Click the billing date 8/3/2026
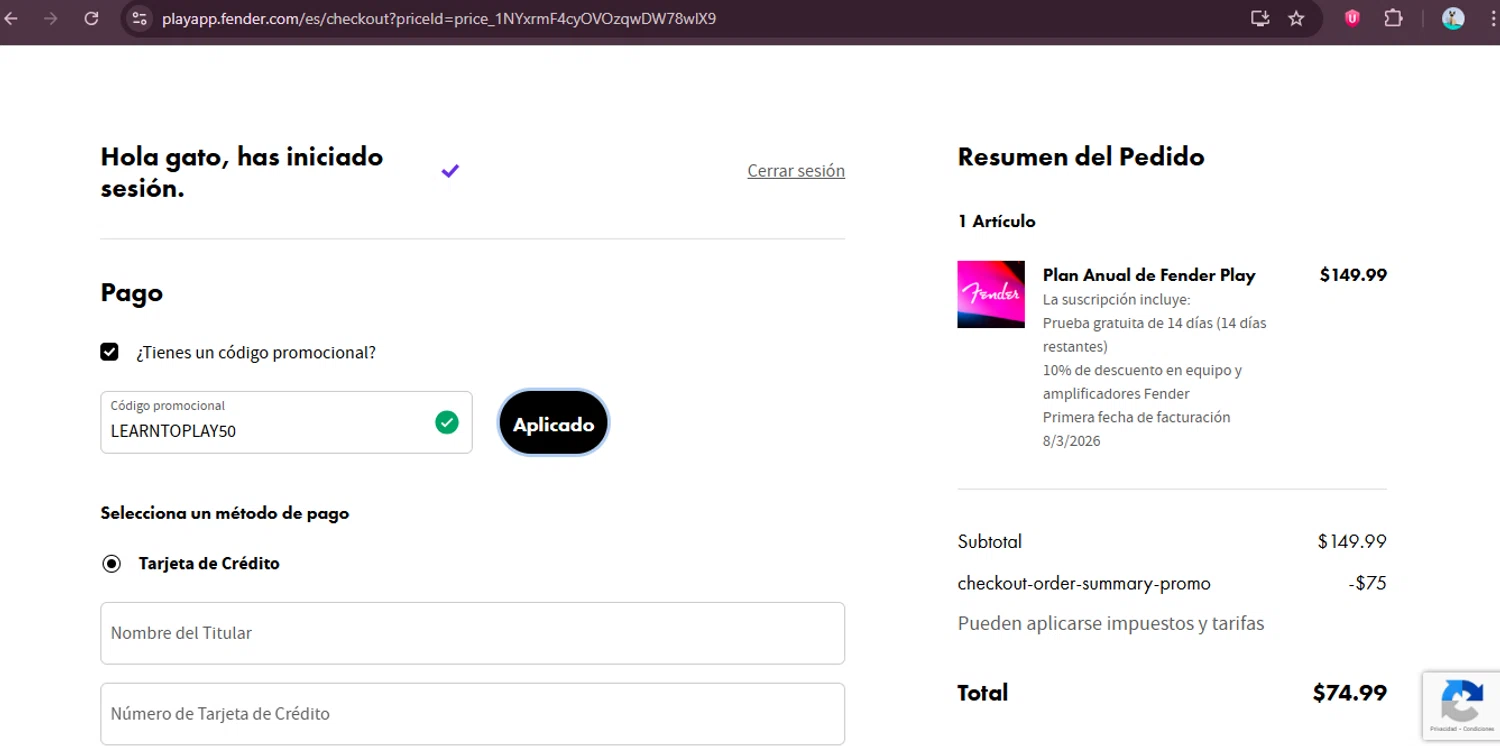Screen dimensions: 1500x746 pyautogui.click(x=1071, y=441)
